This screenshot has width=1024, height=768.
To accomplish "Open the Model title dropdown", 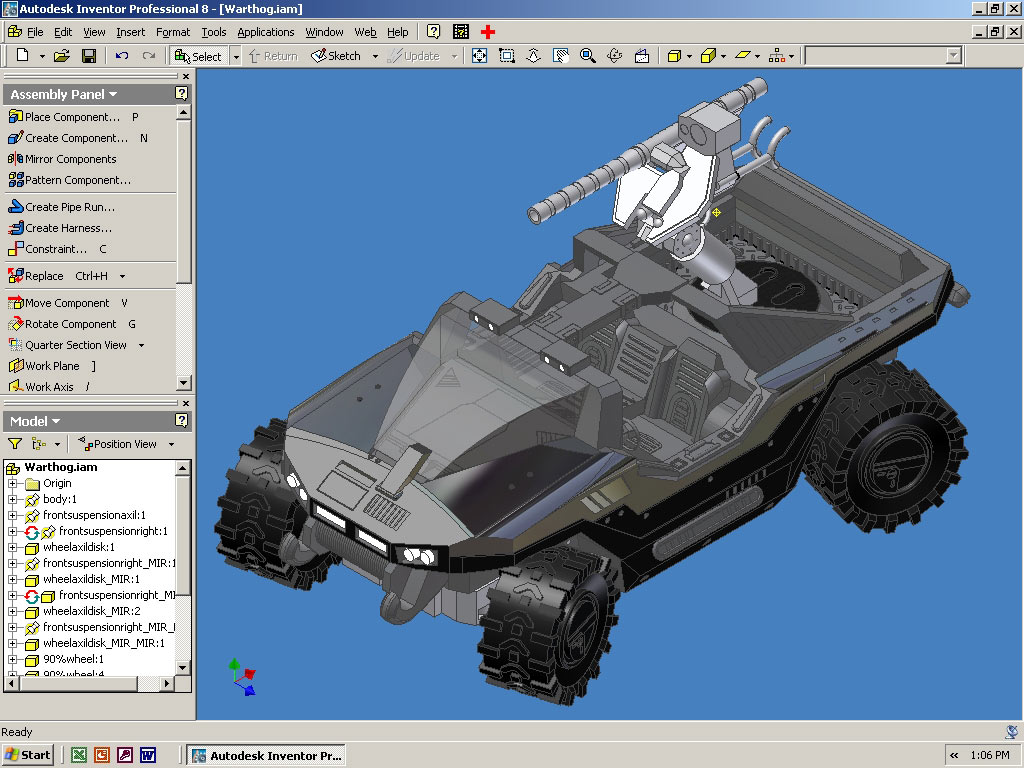I will tap(56, 421).
